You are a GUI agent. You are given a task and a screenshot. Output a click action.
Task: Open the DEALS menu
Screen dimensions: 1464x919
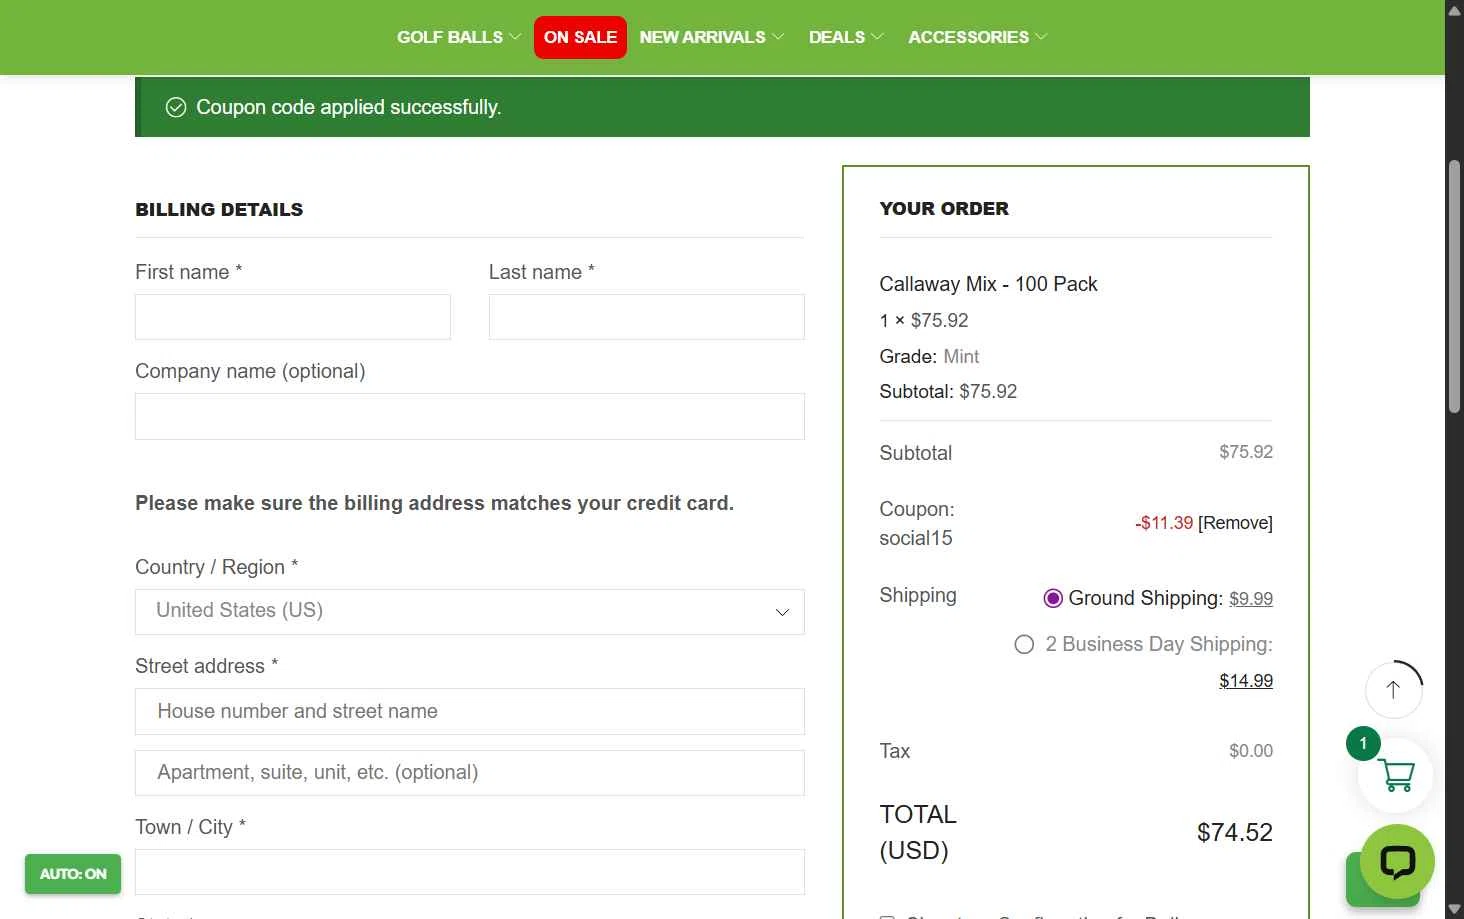coord(837,37)
